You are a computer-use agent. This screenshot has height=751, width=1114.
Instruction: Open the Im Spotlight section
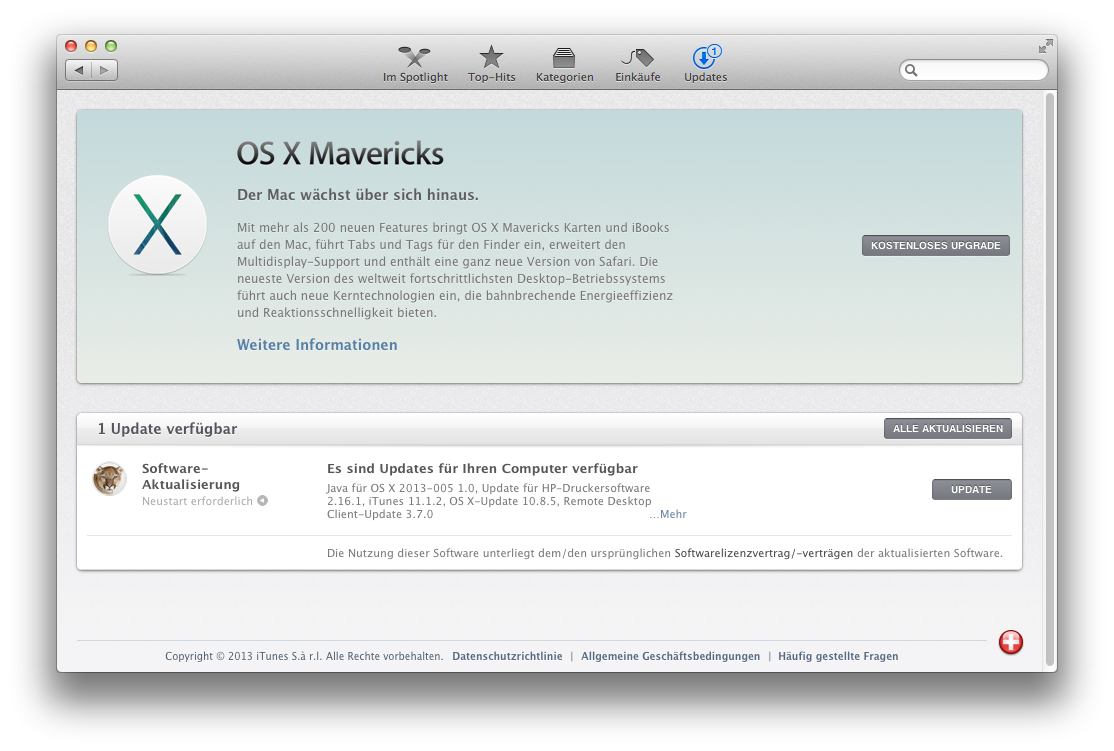coord(415,64)
